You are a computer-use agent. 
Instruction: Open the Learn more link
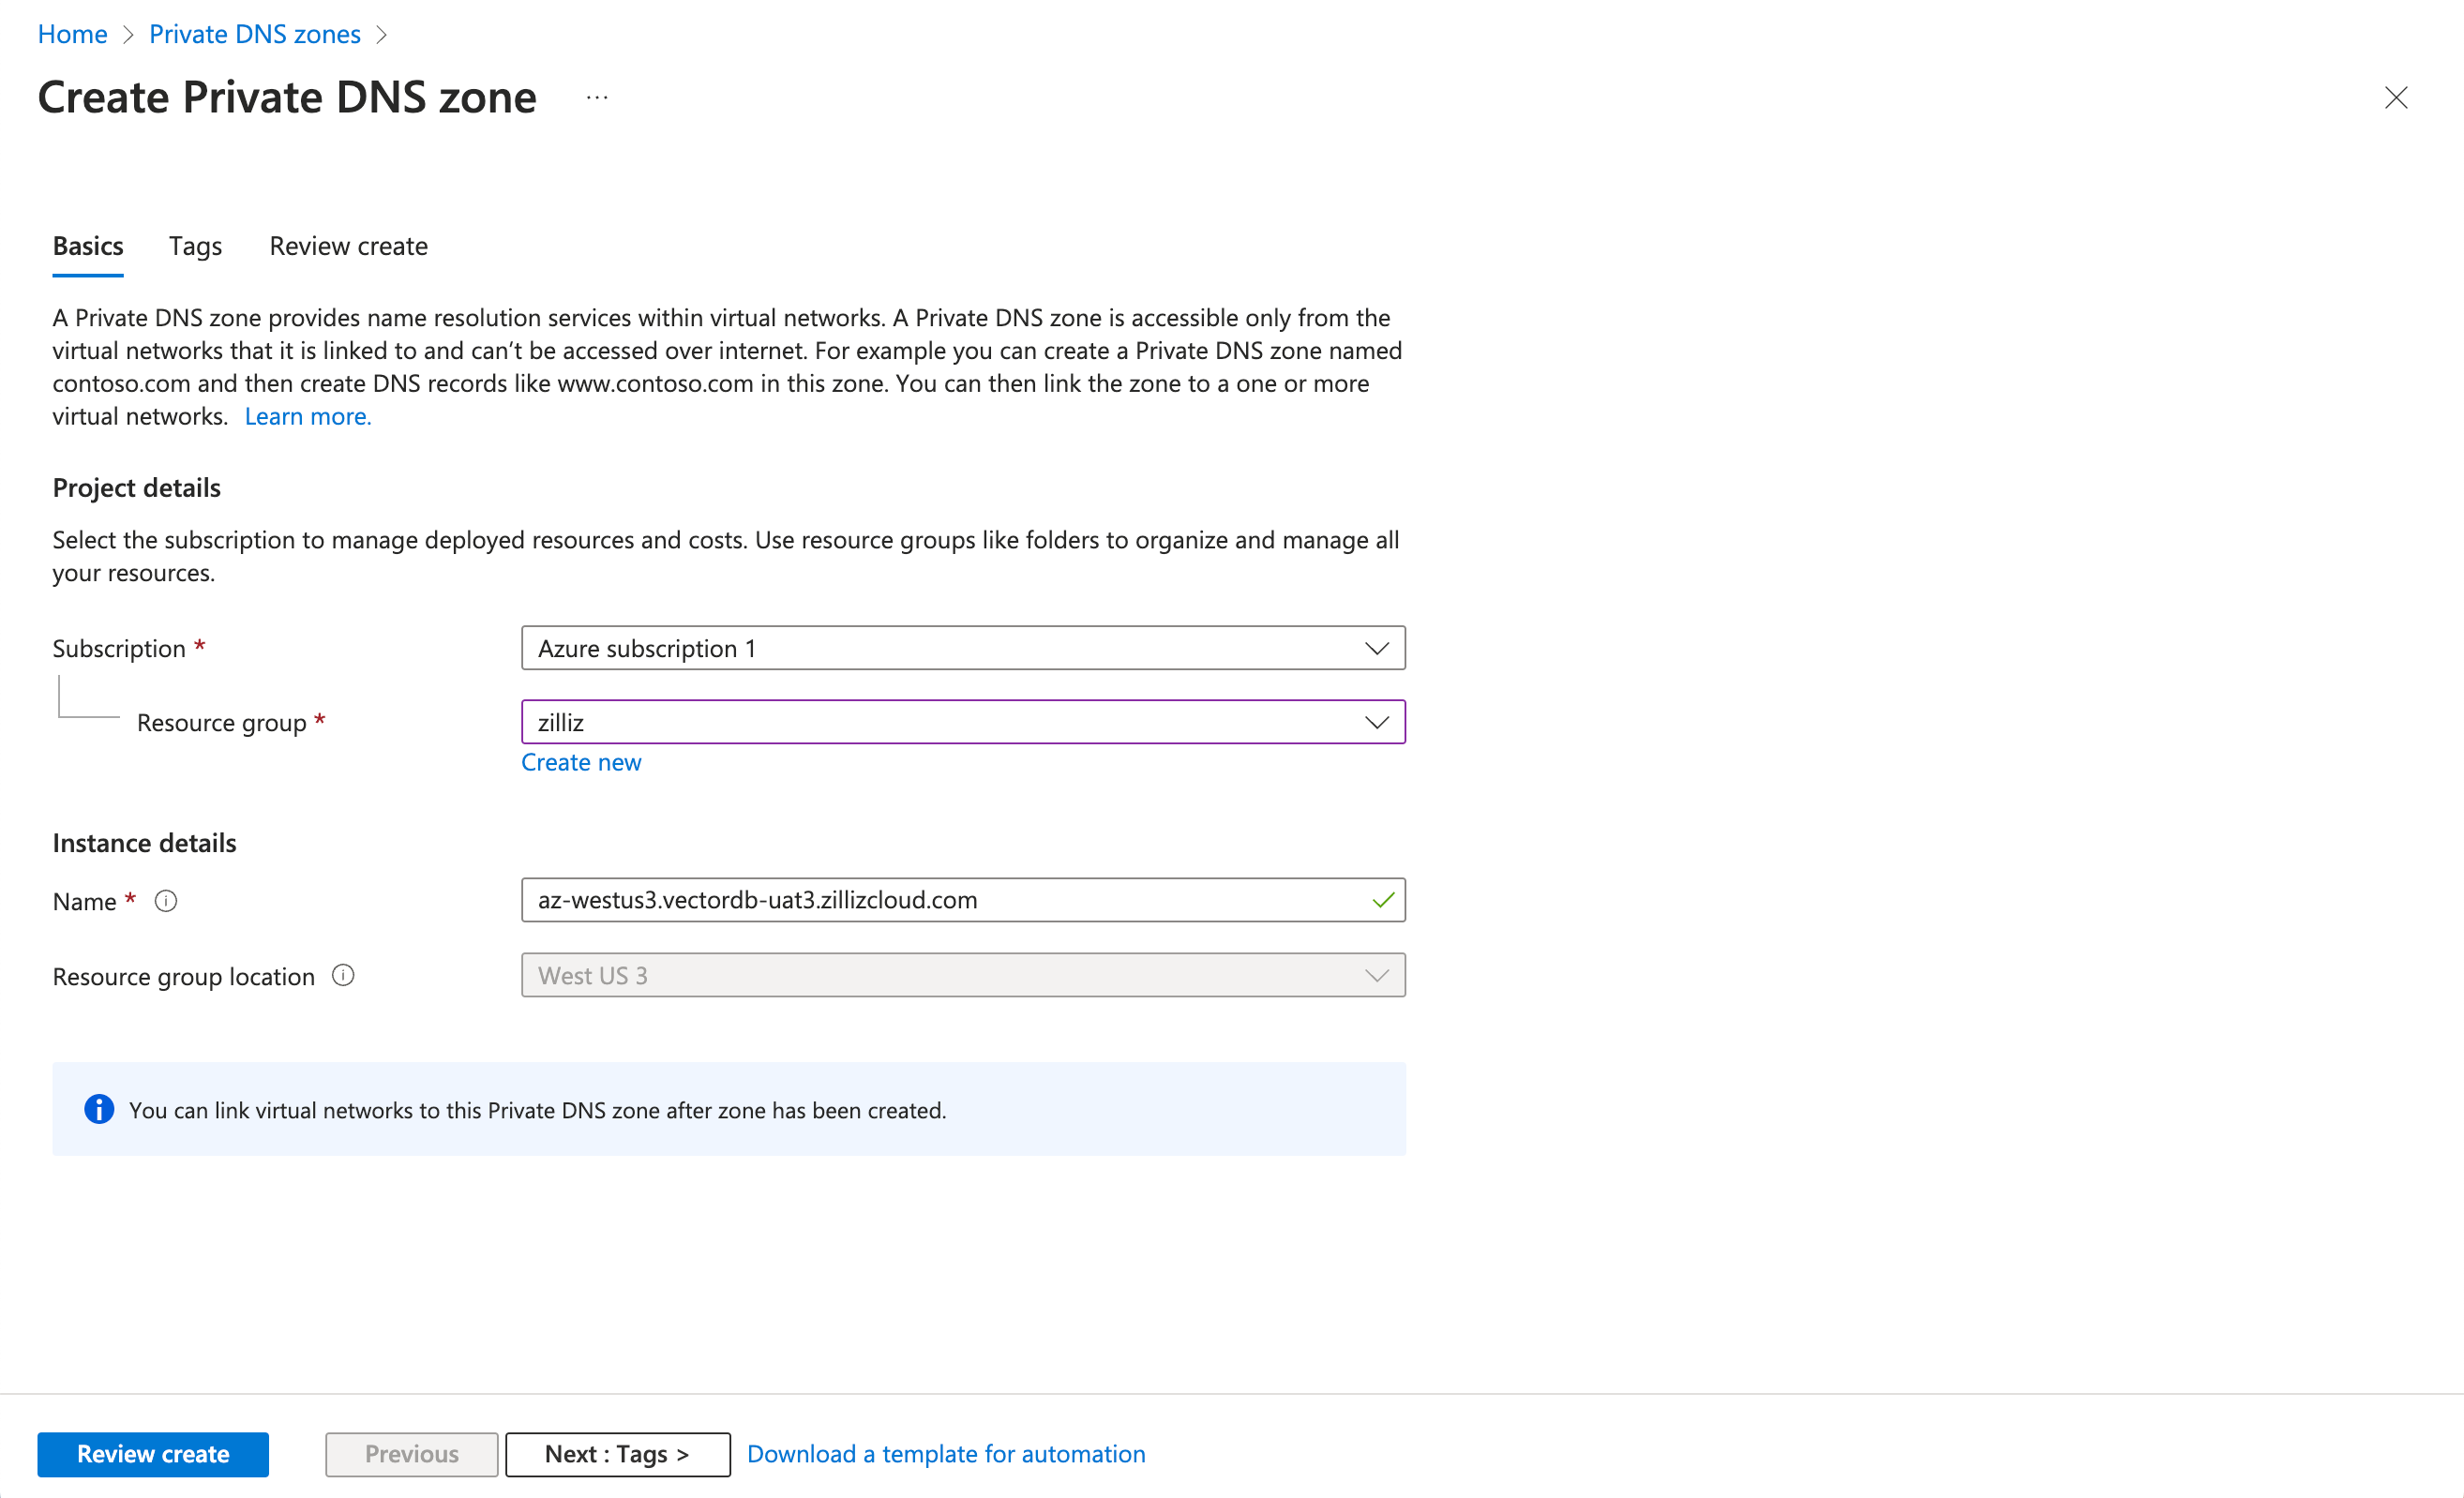click(x=308, y=416)
